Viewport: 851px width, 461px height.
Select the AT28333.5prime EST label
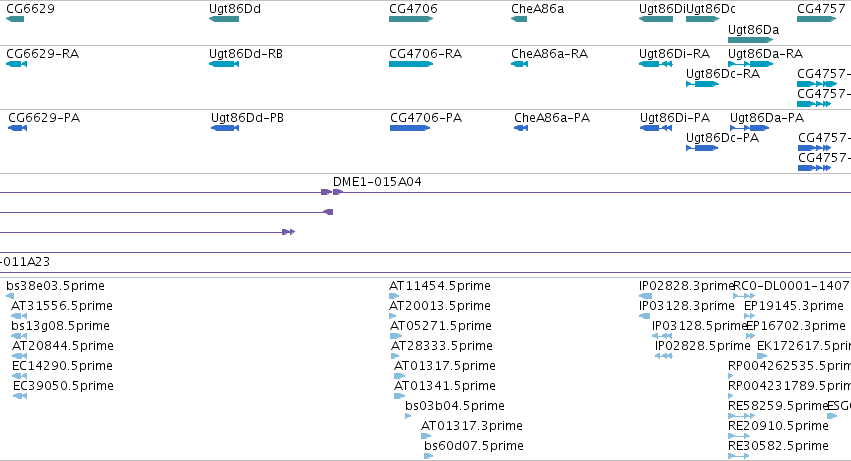pos(442,346)
